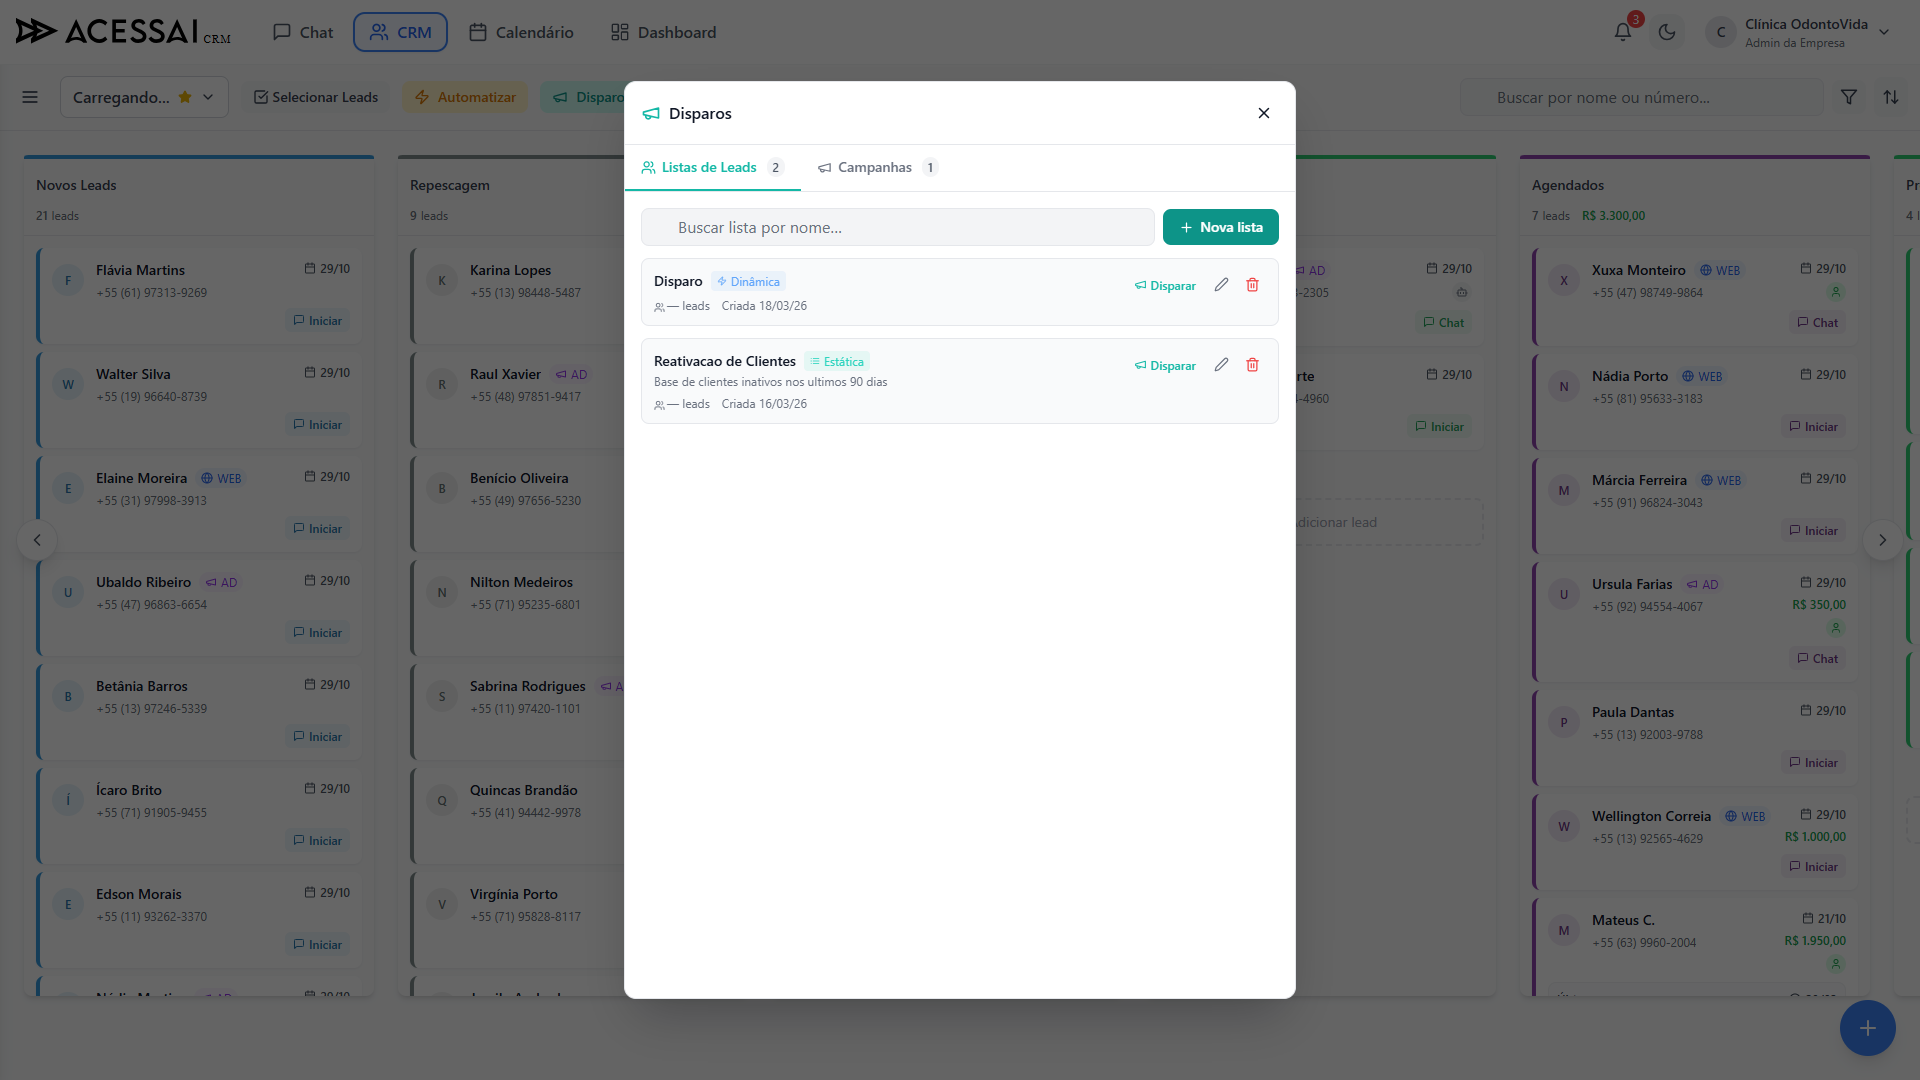Click the WEB badge on Elaine Moreira
The height and width of the screenshot is (1080, 1920).
click(x=221, y=479)
